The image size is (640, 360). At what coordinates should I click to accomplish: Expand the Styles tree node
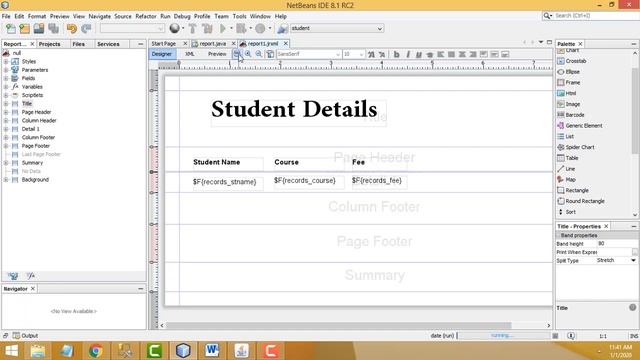pyautogui.click(x=6, y=62)
